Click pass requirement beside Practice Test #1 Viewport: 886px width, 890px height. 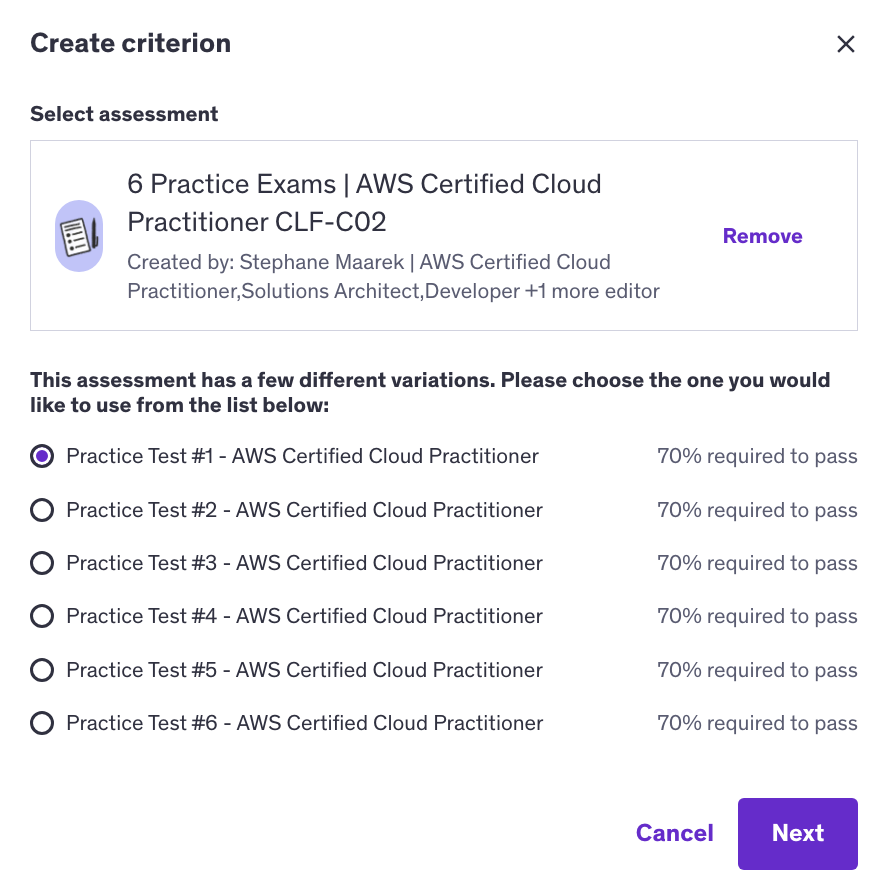coord(757,457)
